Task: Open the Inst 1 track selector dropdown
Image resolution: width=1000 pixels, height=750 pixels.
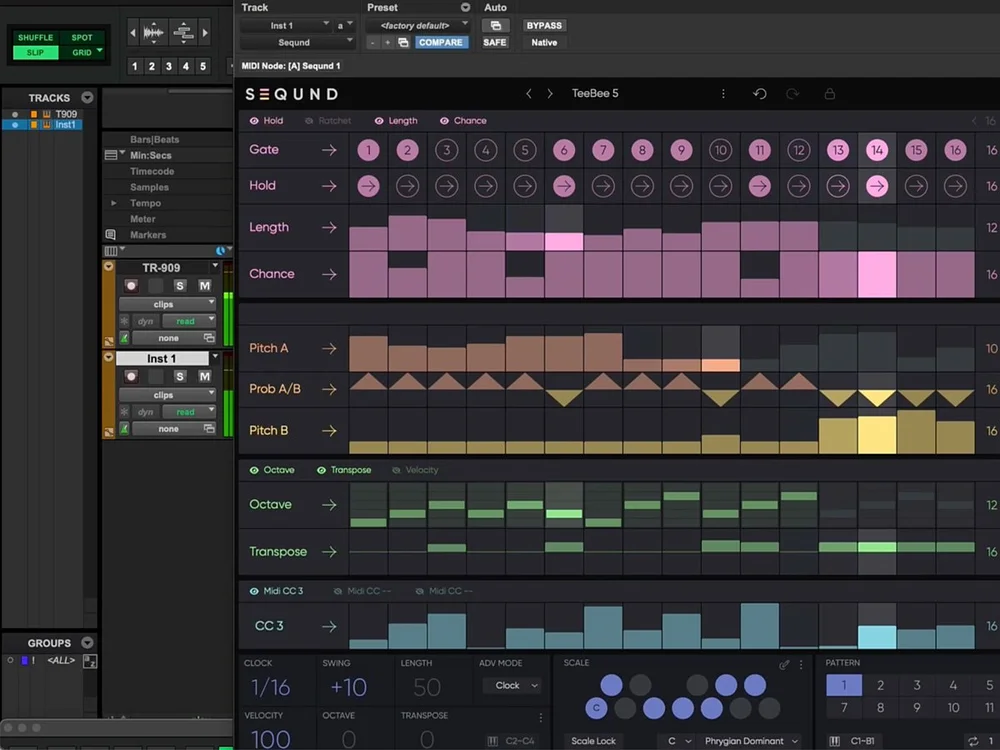Action: coord(286,26)
